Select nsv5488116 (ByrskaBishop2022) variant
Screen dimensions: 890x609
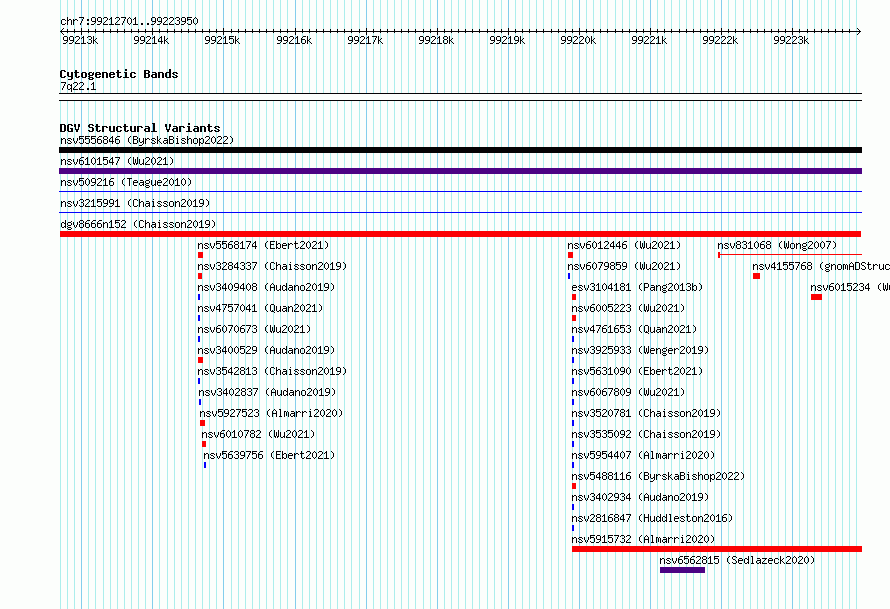[x=658, y=476]
